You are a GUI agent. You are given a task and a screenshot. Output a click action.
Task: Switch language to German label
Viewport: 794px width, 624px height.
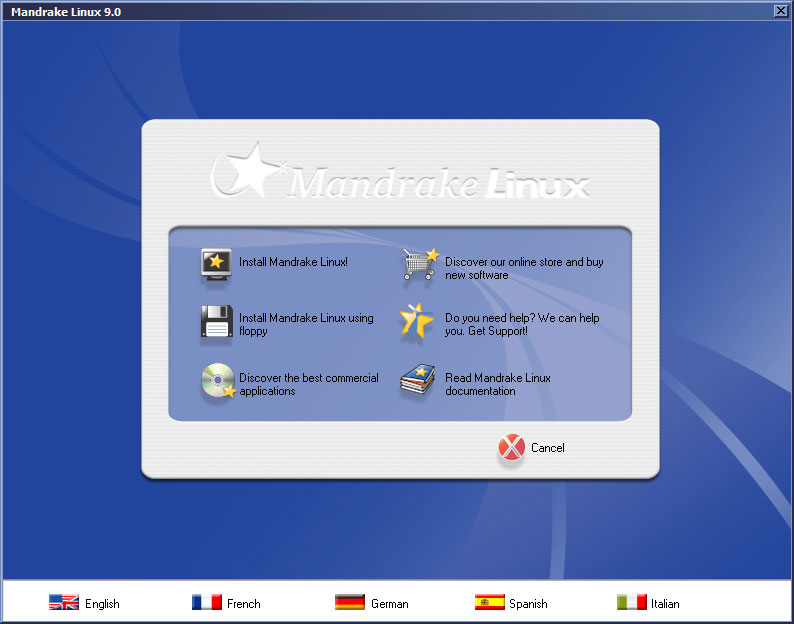[389, 604]
